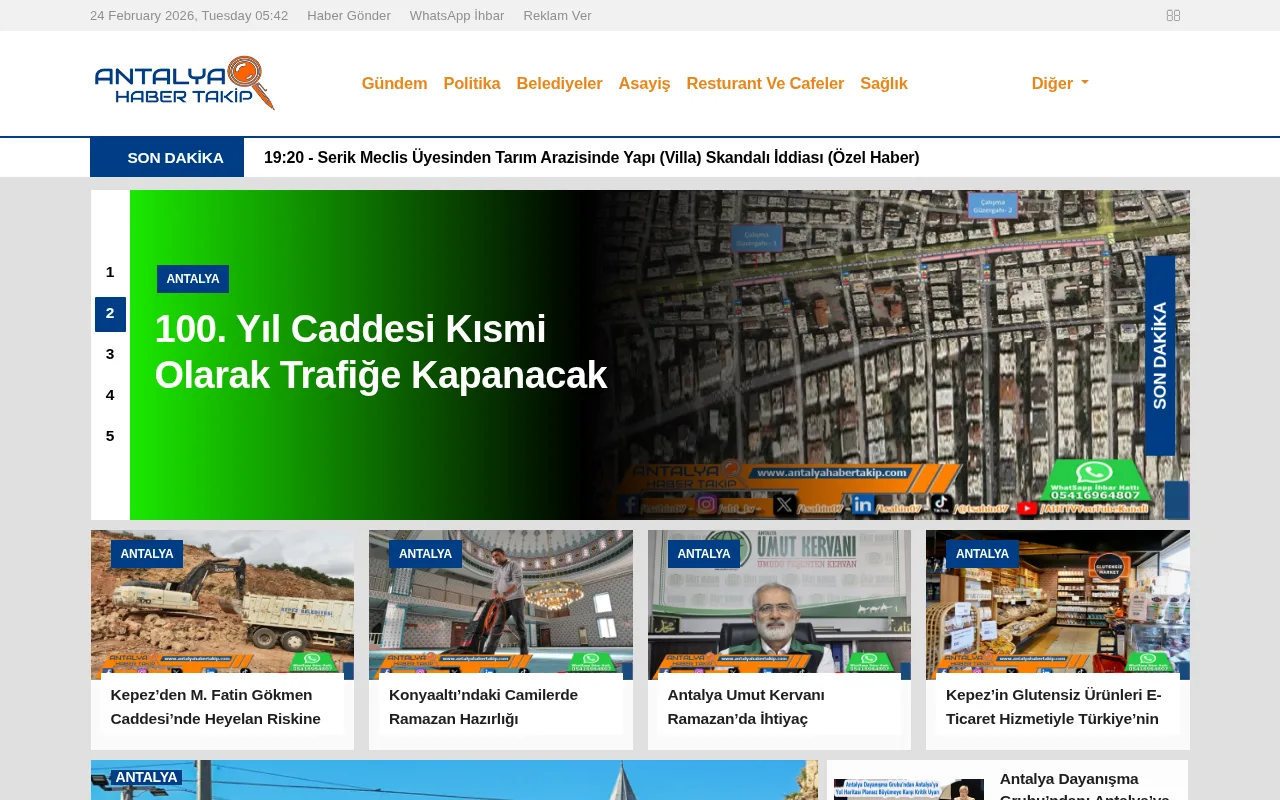
Task: Click the X (Twitter) icon in the banner
Action: coord(783,505)
